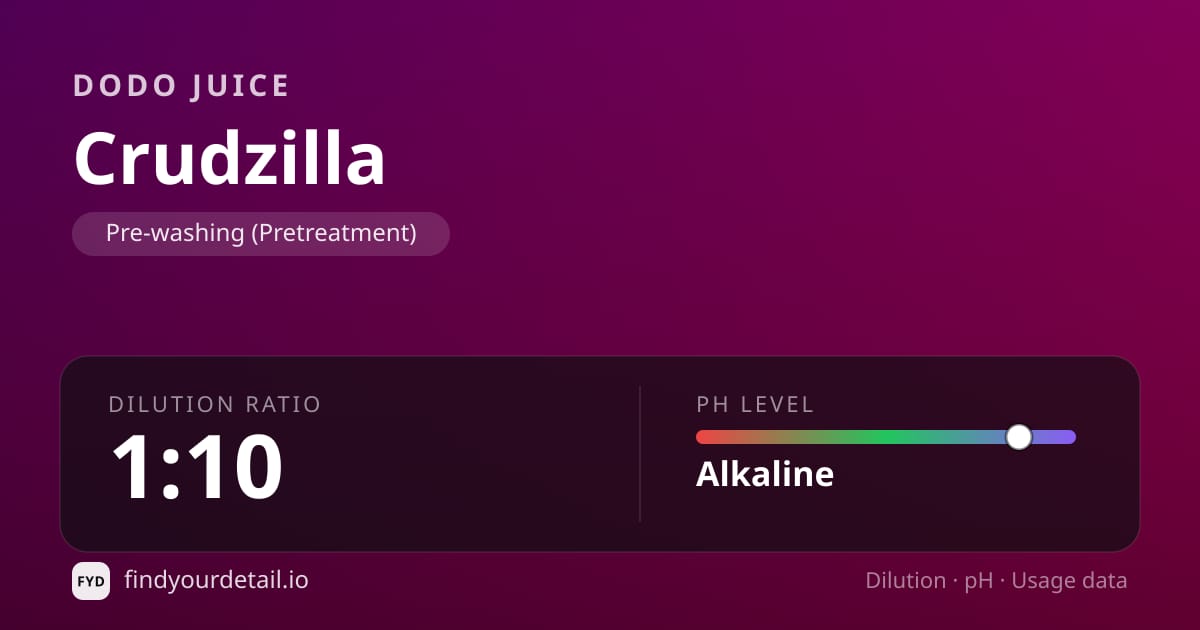Click the Alkaline pH label

[x=765, y=473]
